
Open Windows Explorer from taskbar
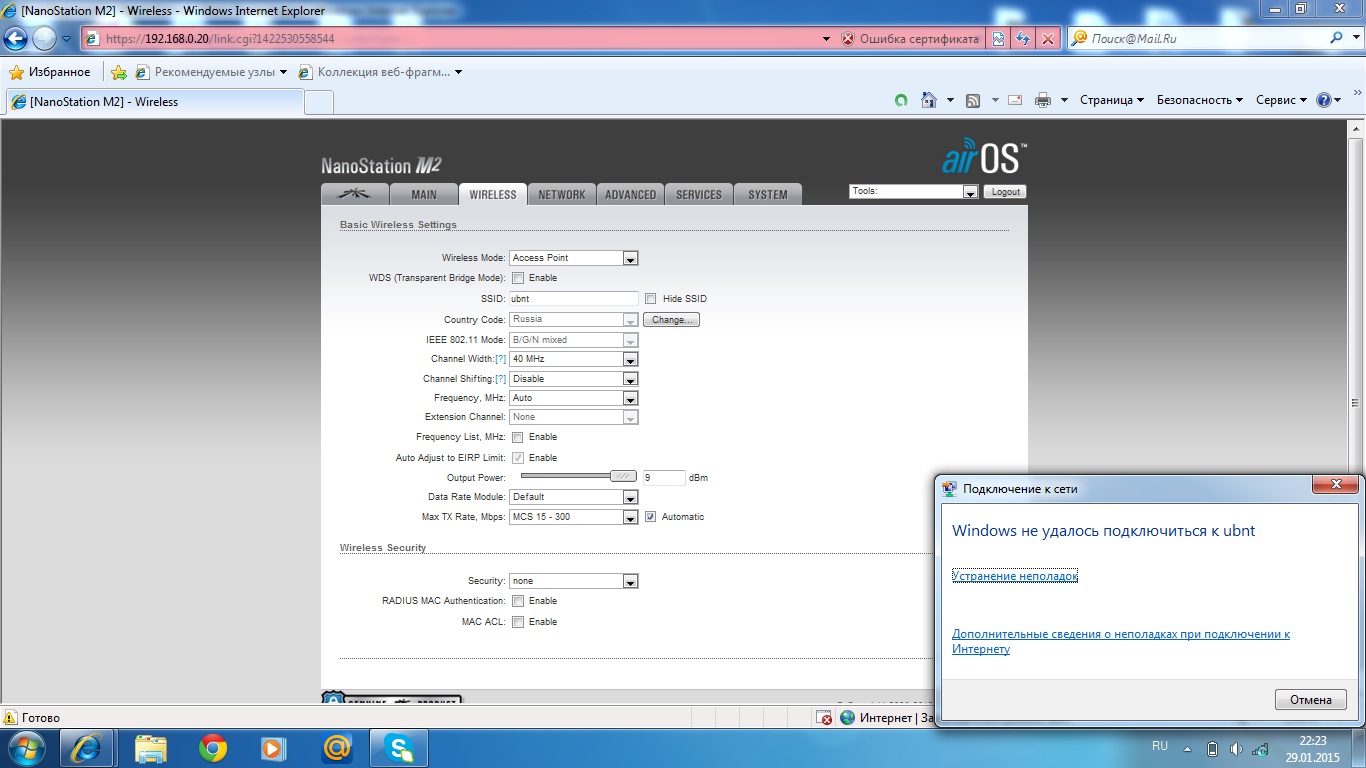pos(151,748)
